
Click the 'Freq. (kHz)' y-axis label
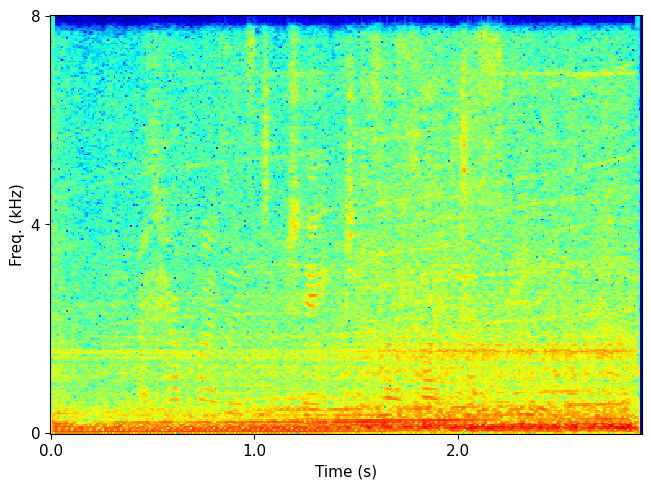pyautogui.click(x=15, y=225)
